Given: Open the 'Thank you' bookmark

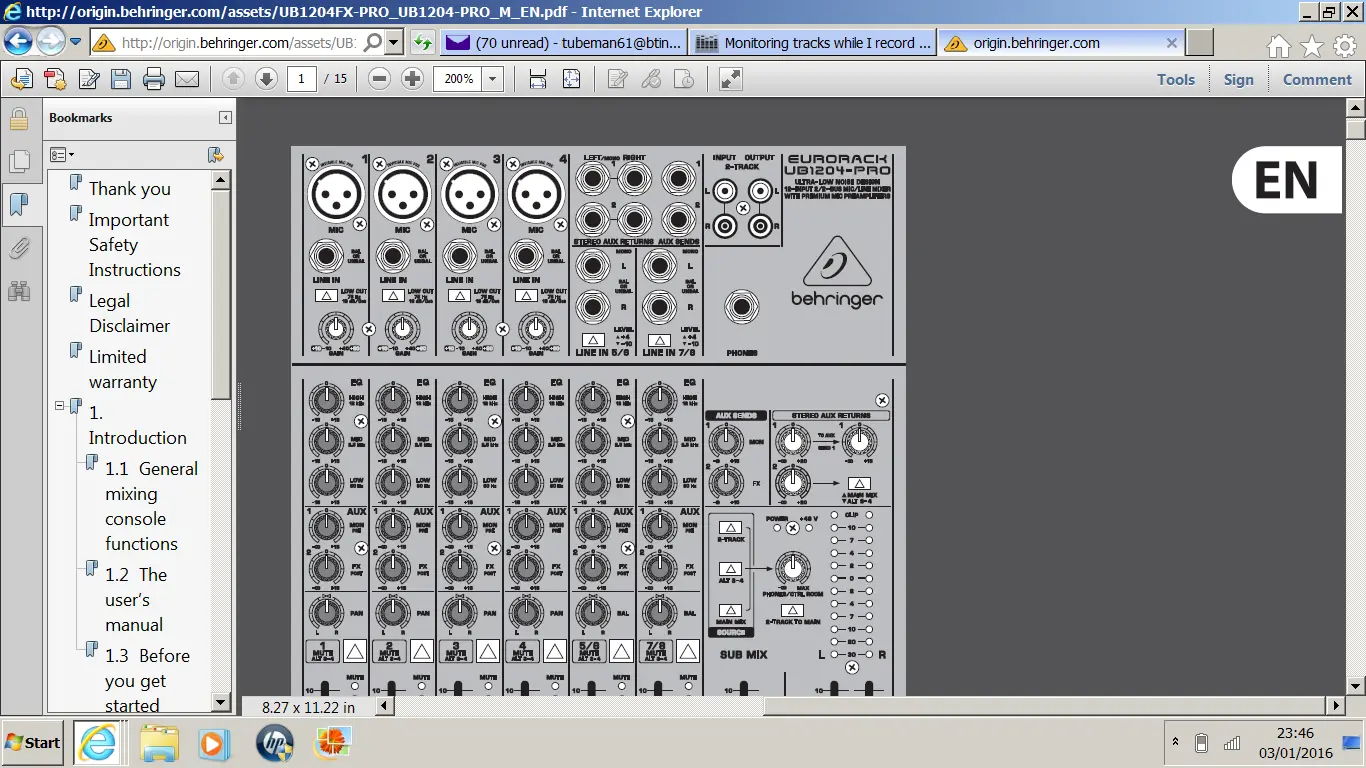Looking at the screenshot, I should click(x=129, y=189).
